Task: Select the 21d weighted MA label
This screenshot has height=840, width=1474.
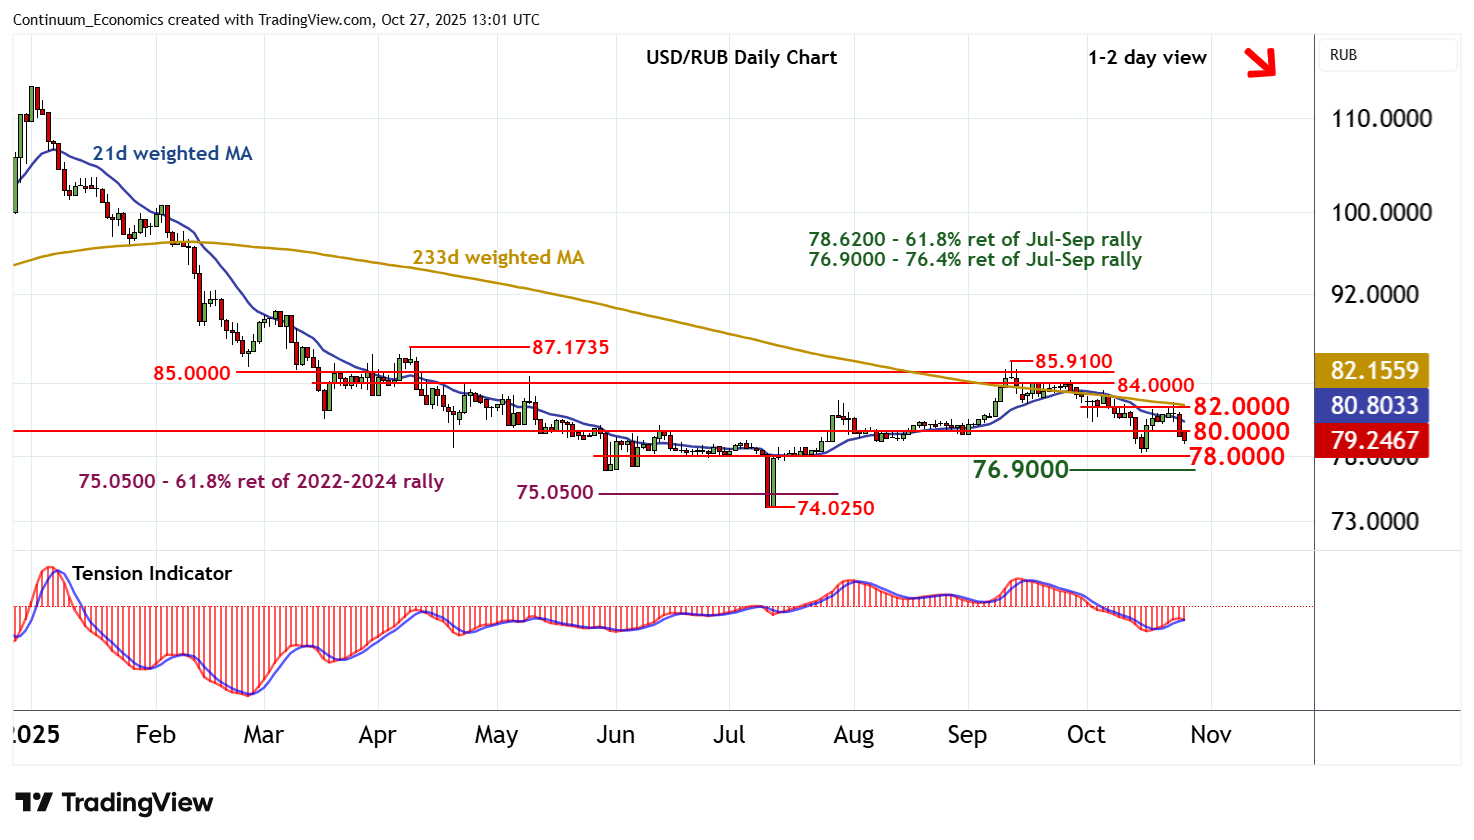Action: coord(172,154)
